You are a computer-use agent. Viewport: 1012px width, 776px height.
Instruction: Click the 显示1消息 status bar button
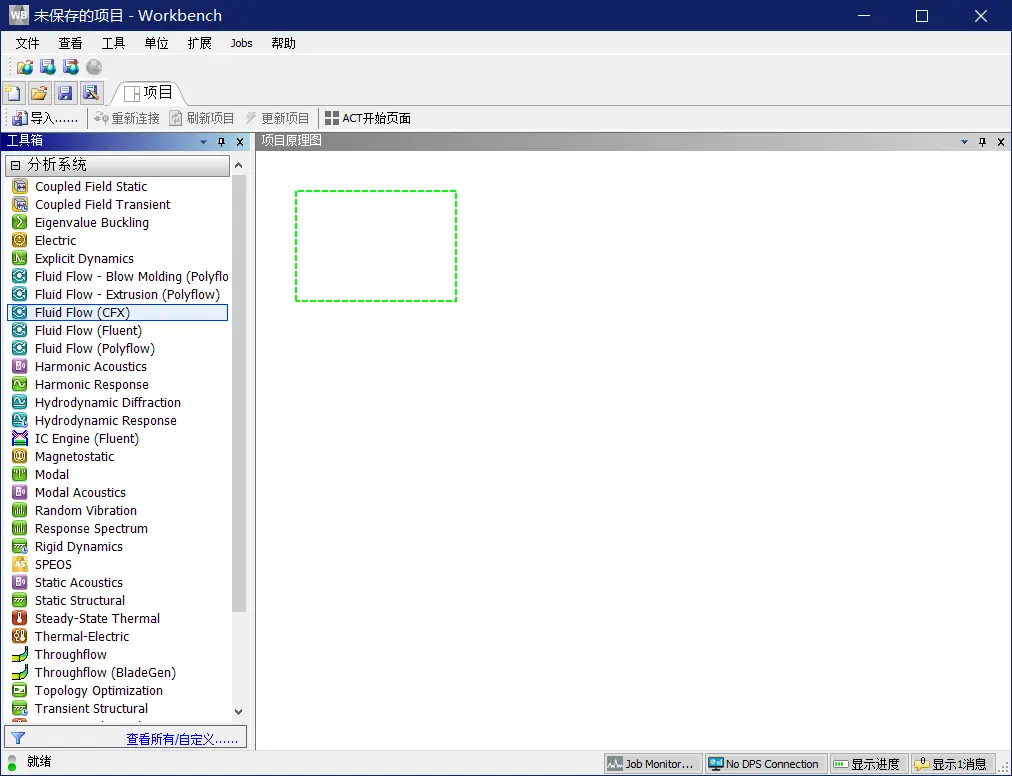[951, 764]
